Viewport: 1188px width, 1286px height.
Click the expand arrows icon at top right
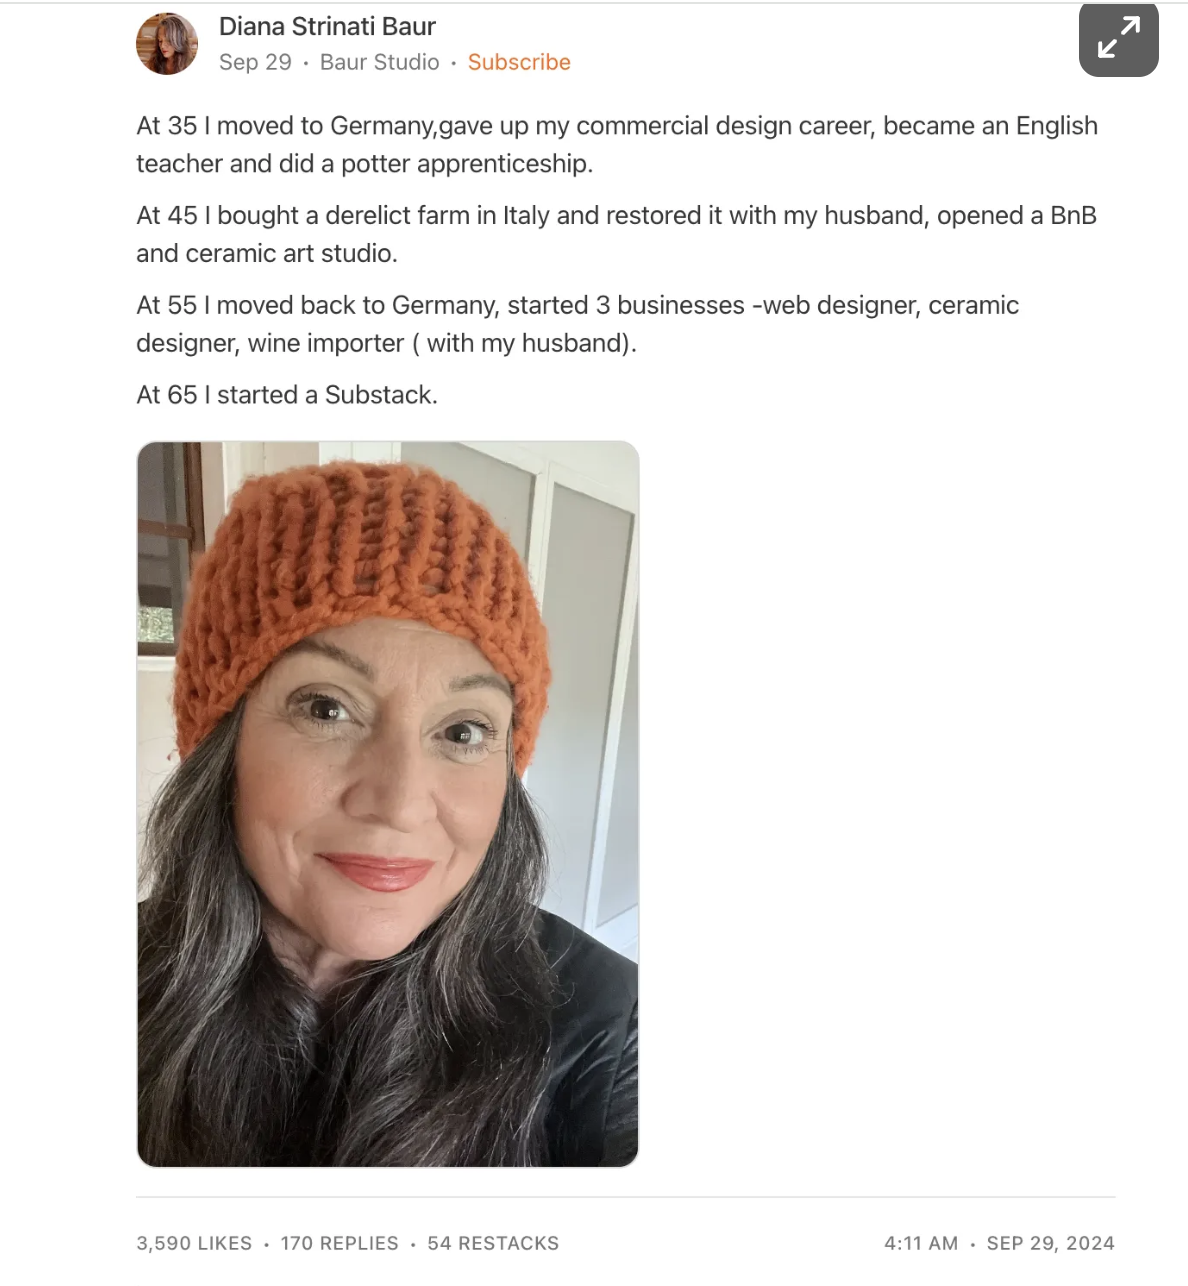[1118, 39]
